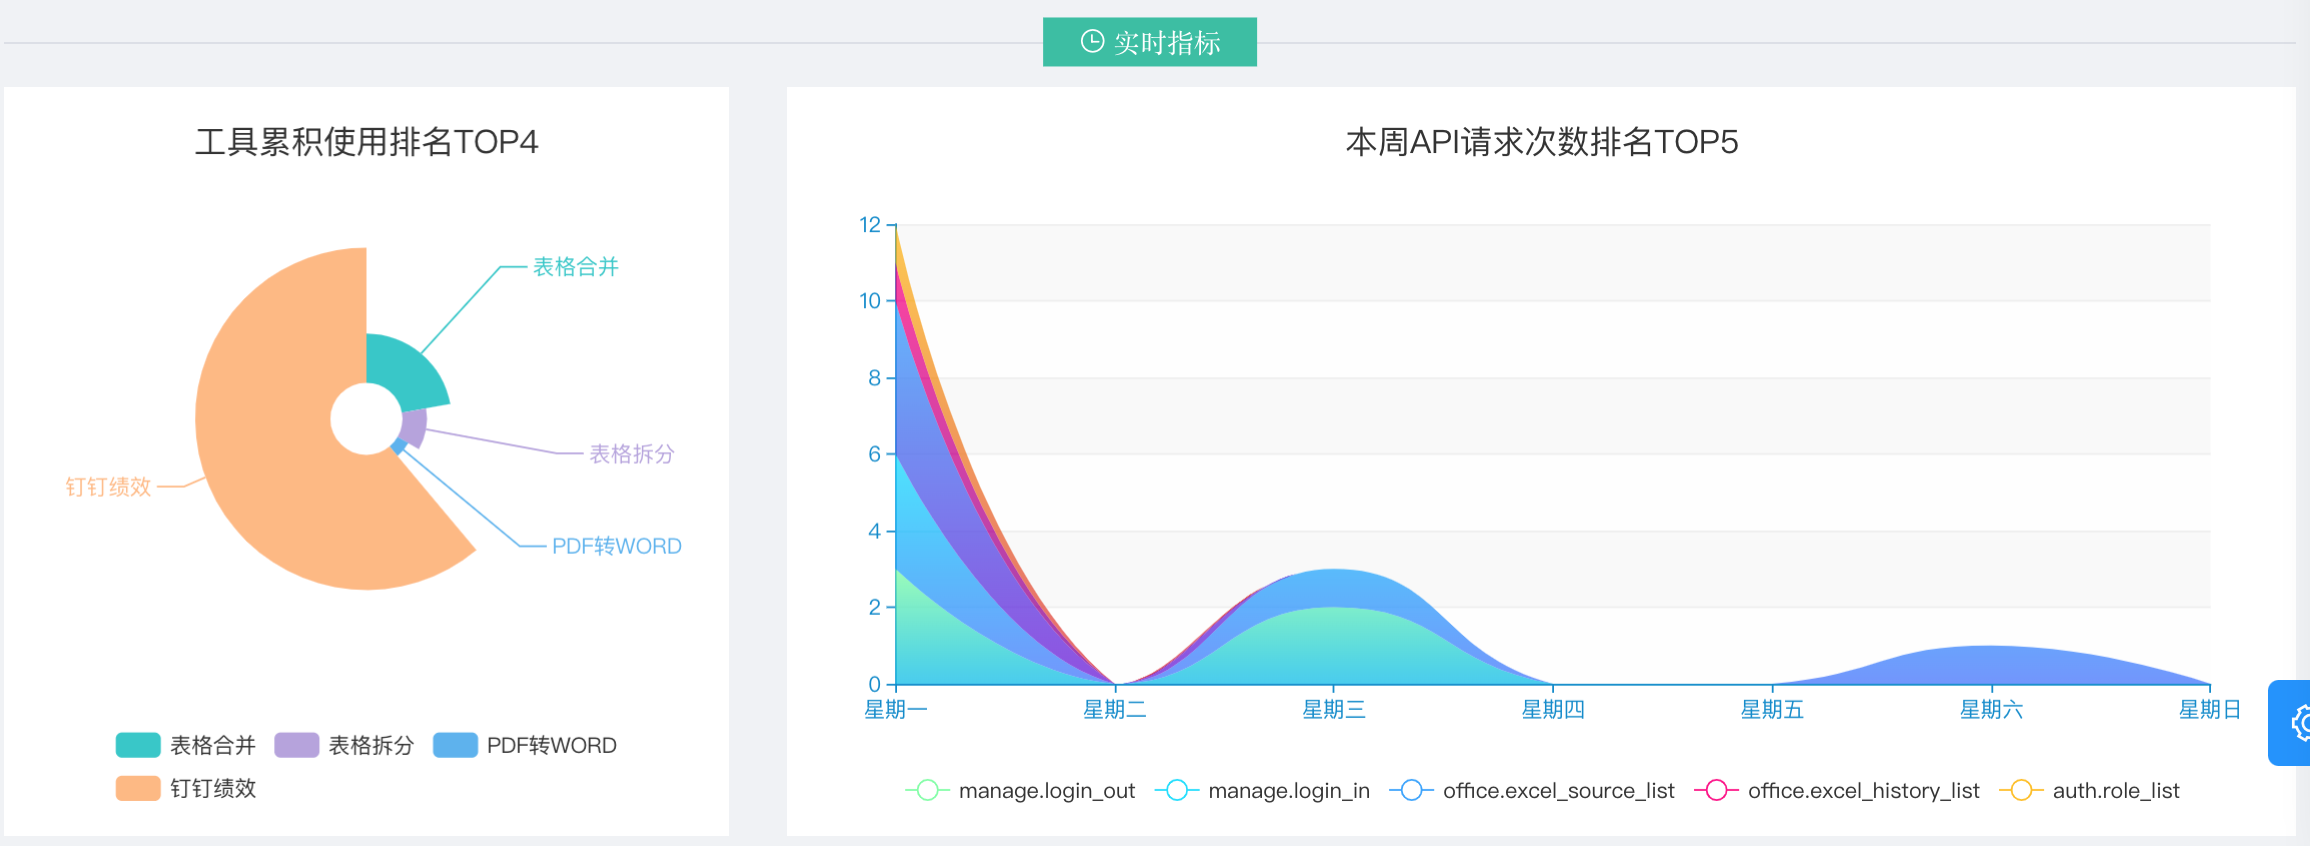Click the manage.login_out legend text

1046,790
